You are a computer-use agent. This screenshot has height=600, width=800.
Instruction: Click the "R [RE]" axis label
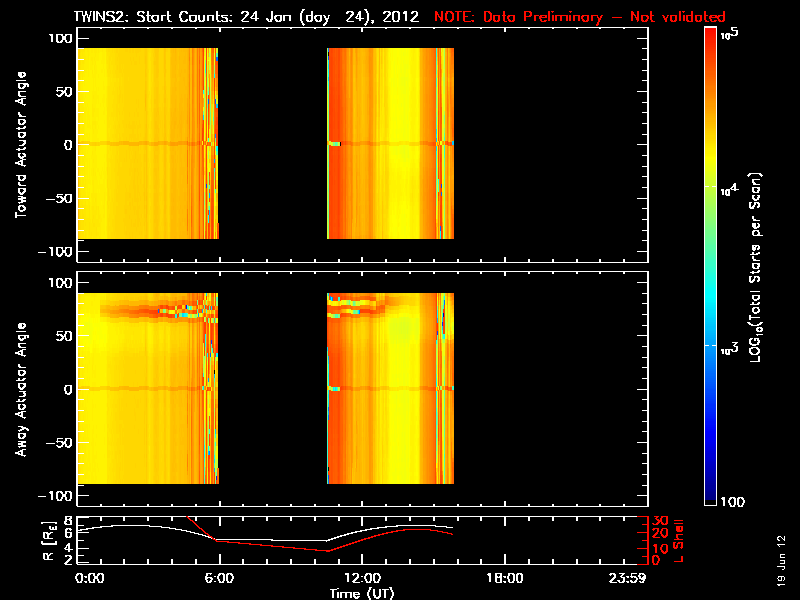pyautogui.click(x=48, y=541)
